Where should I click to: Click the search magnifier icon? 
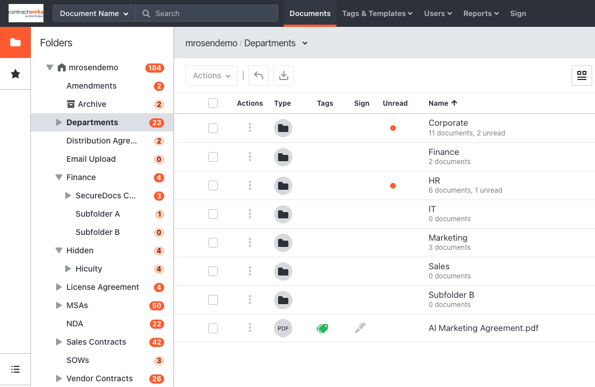pos(146,13)
